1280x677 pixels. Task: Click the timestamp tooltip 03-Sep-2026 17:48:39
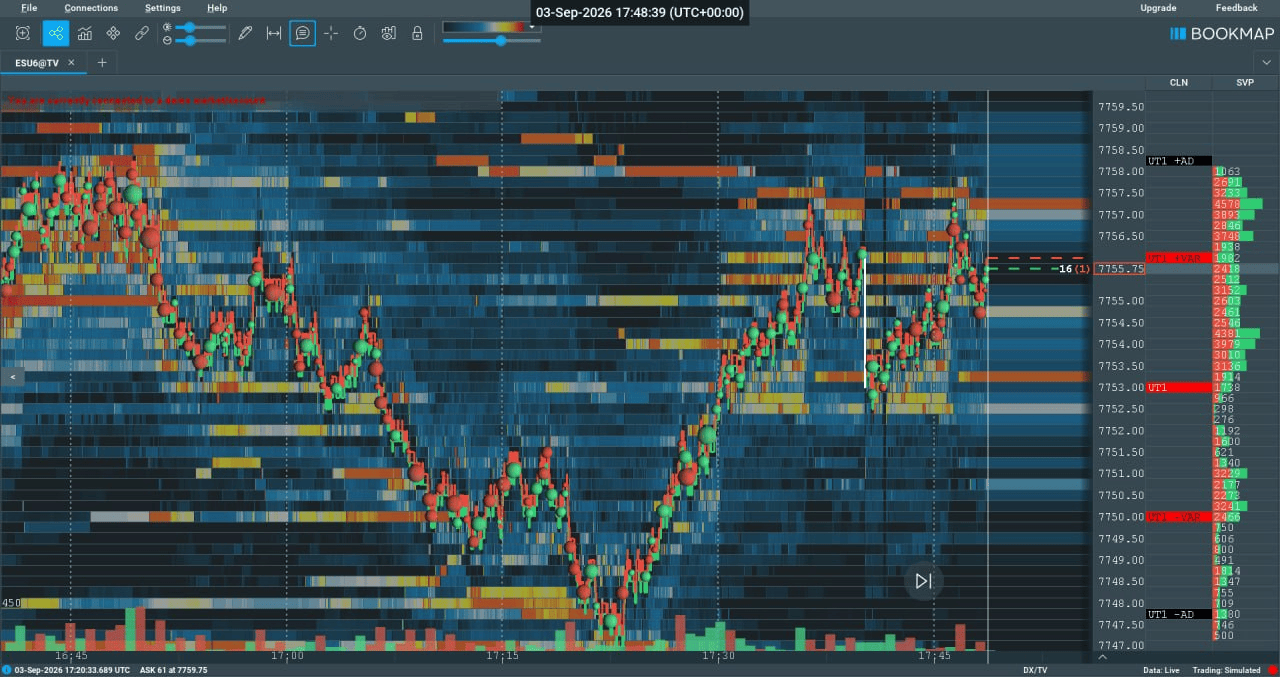coord(640,13)
